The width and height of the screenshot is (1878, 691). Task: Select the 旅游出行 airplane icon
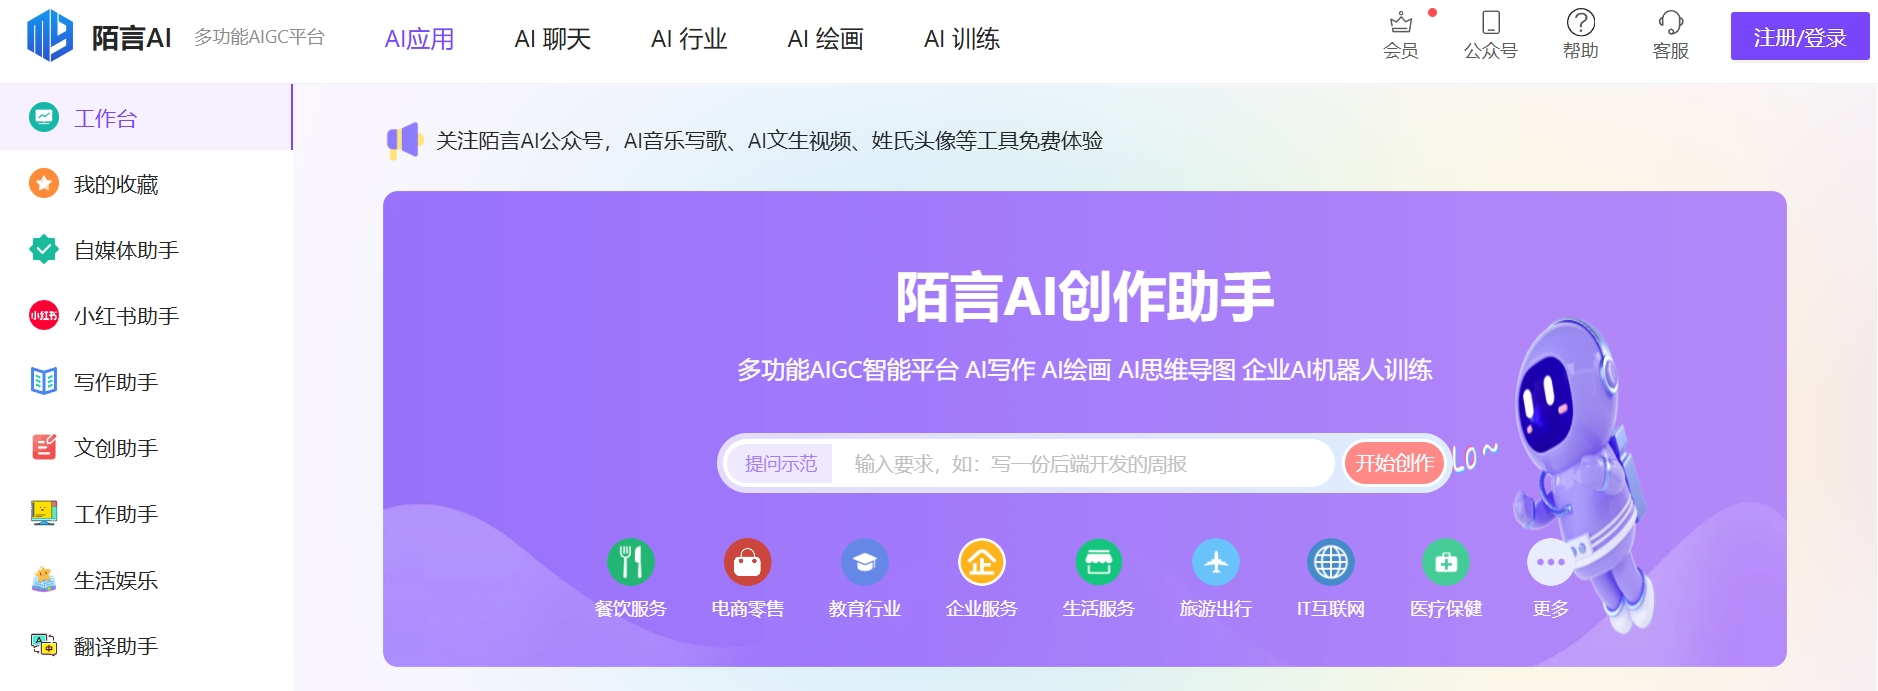(1215, 563)
